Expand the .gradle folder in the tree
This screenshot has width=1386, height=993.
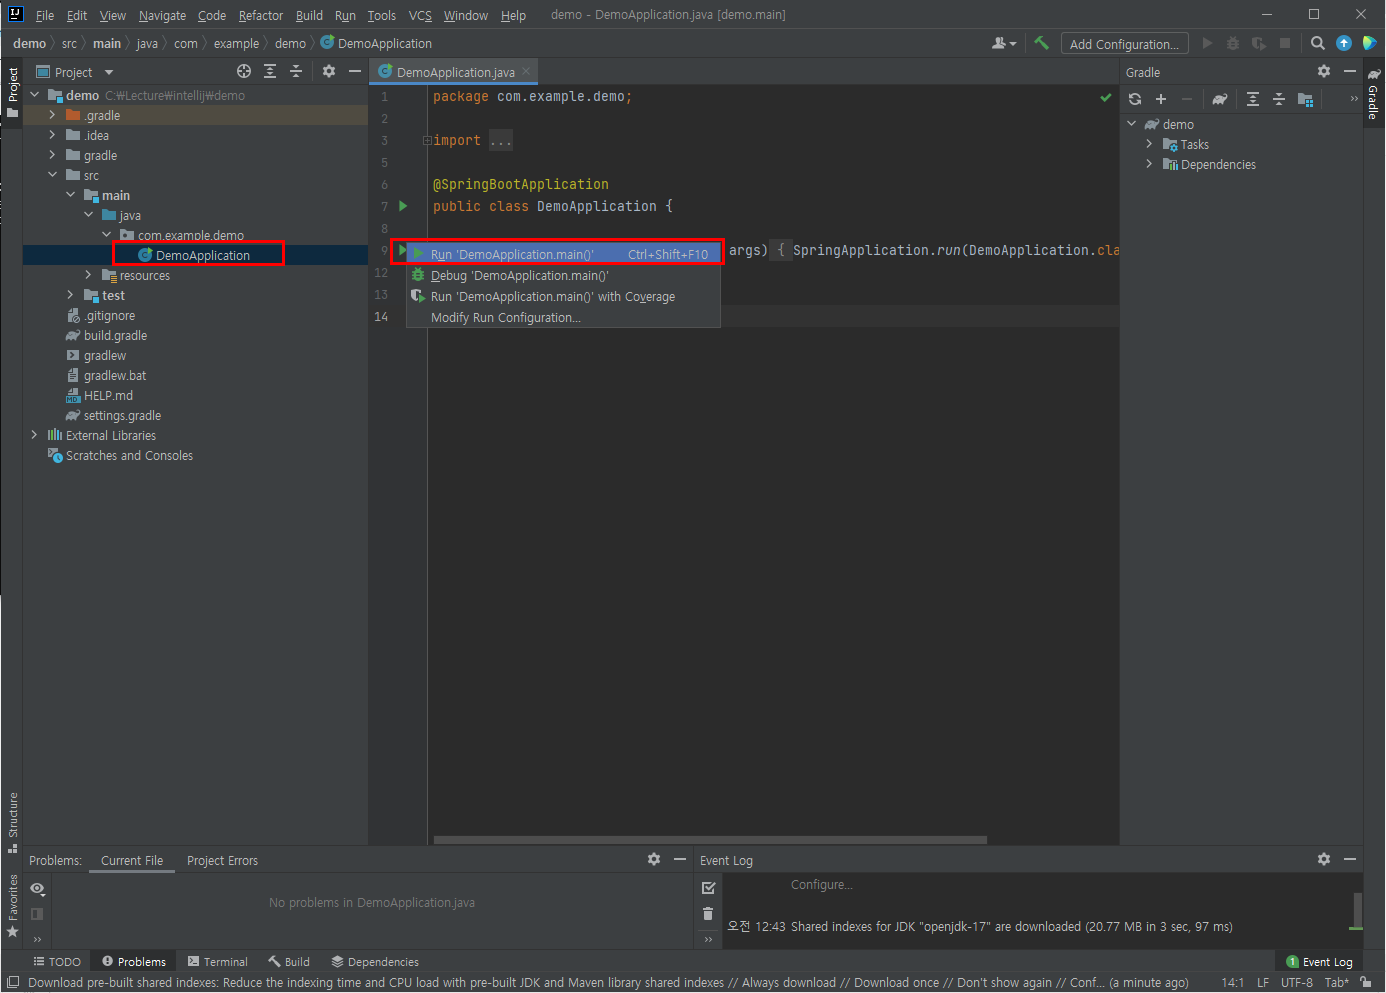52,115
